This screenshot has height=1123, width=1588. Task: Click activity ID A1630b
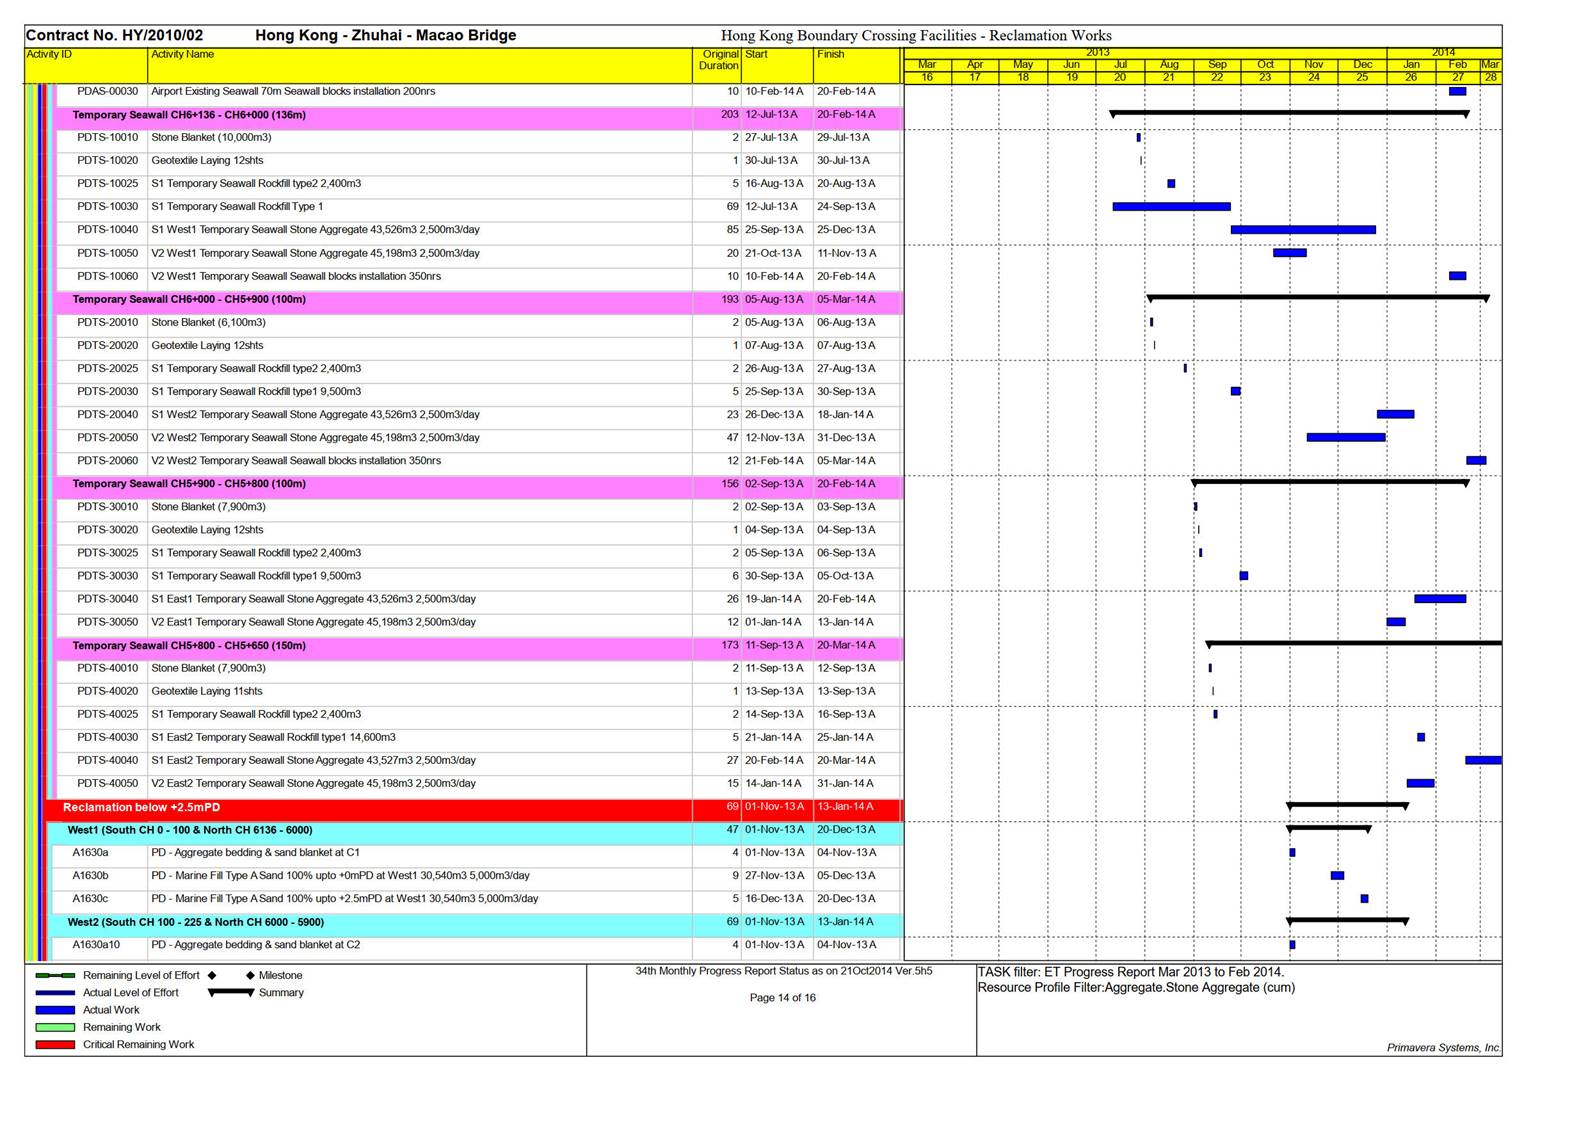point(90,875)
